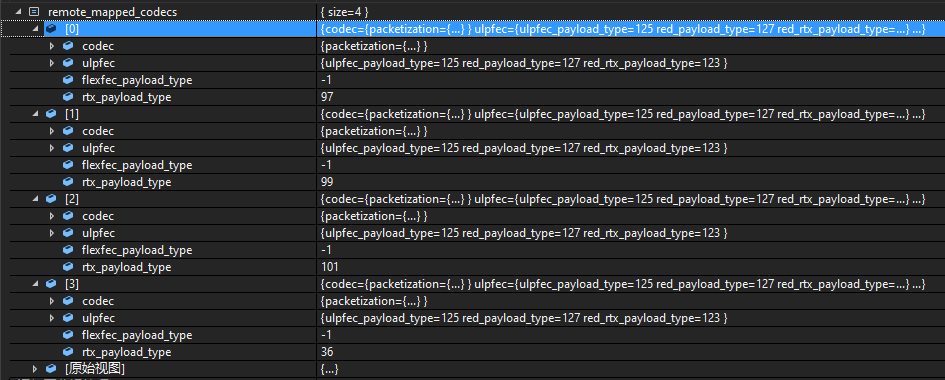This screenshot has height=380, width=945.
Task: Select the remote_mapped_codecs variable name
Action: click(x=113, y=12)
